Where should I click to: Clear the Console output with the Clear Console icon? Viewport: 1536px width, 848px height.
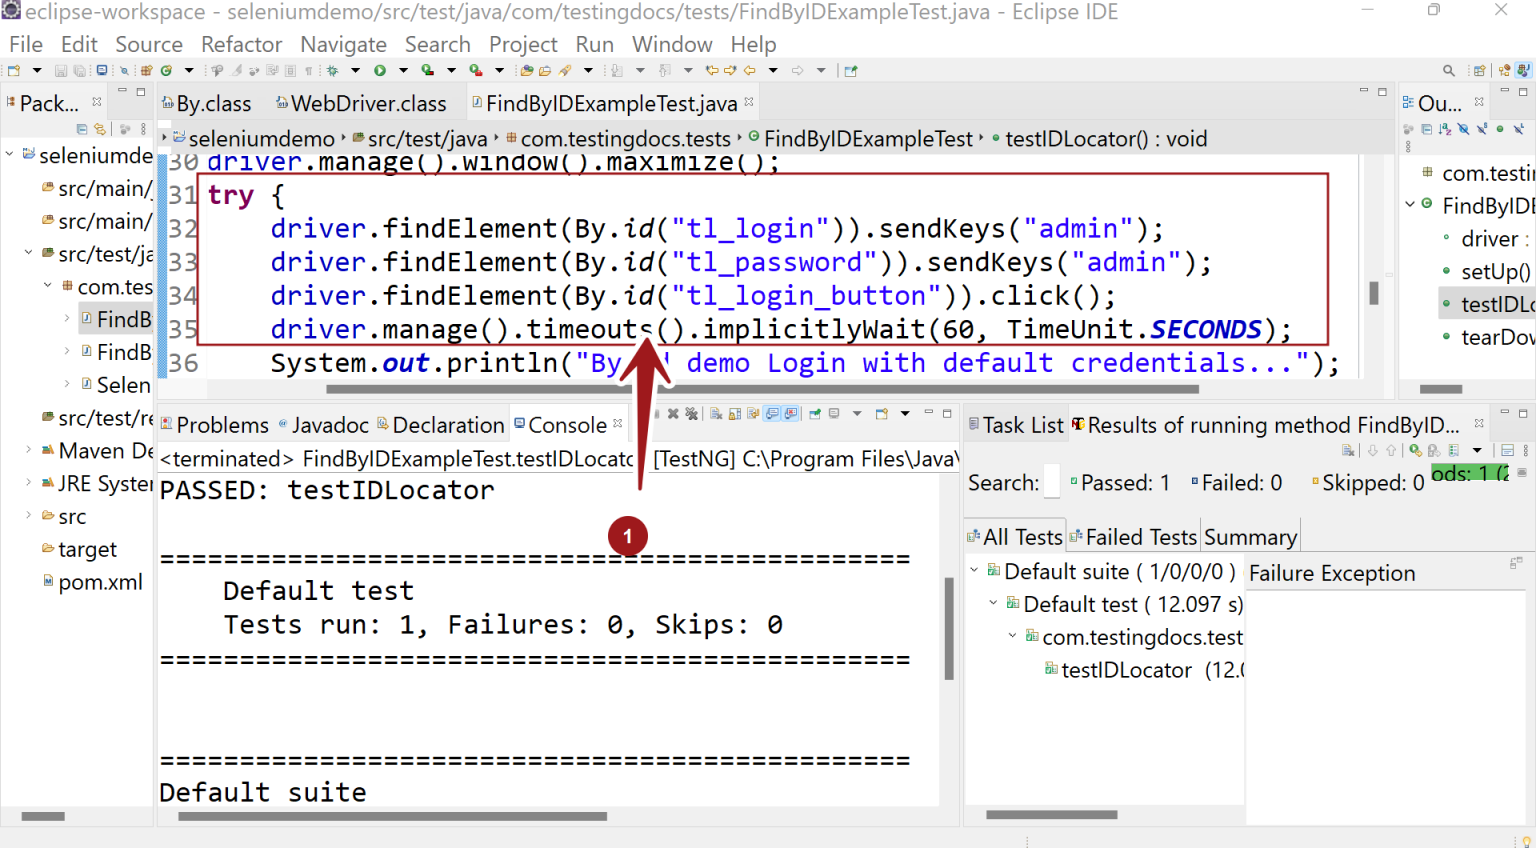coord(716,413)
